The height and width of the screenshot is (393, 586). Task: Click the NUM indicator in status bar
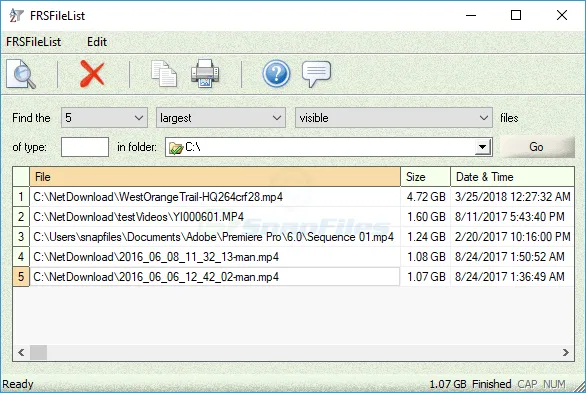(x=554, y=384)
